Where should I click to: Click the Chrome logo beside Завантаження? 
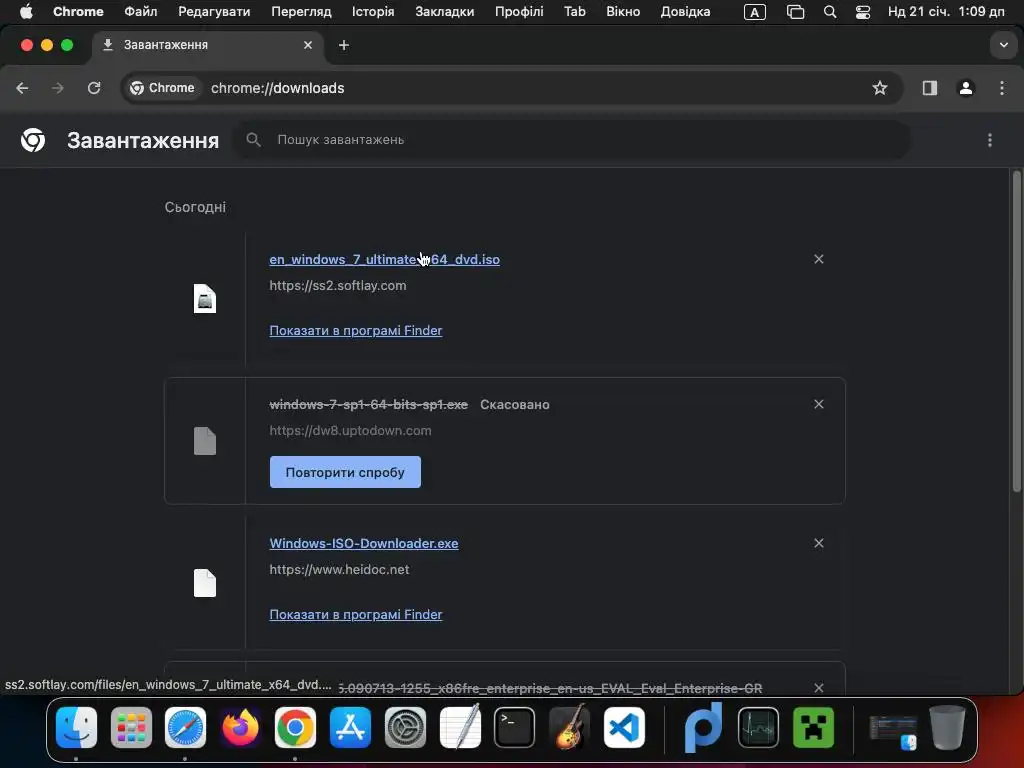coord(33,140)
